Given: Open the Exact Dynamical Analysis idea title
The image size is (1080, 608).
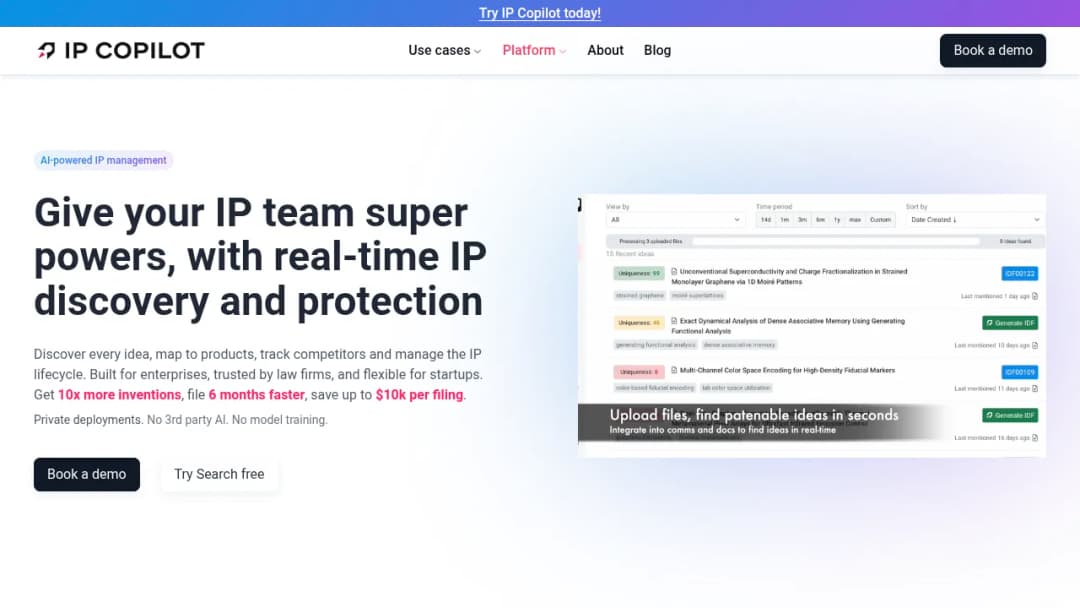Looking at the screenshot, I should (x=789, y=326).
